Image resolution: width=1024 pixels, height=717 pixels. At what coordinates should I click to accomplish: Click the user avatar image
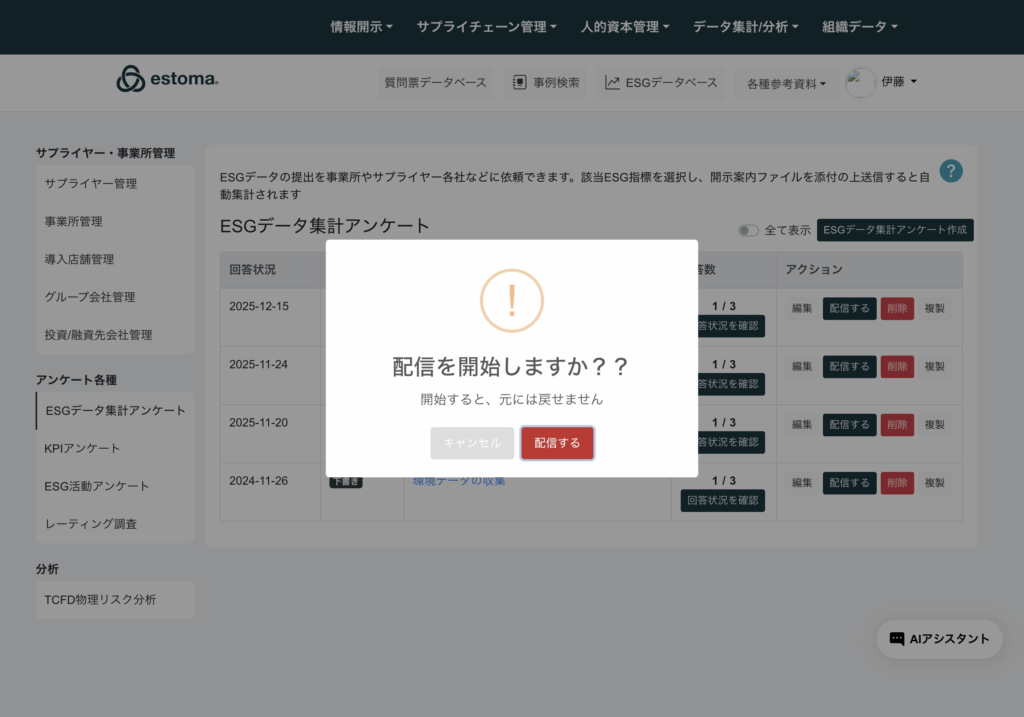click(x=860, y=83)
